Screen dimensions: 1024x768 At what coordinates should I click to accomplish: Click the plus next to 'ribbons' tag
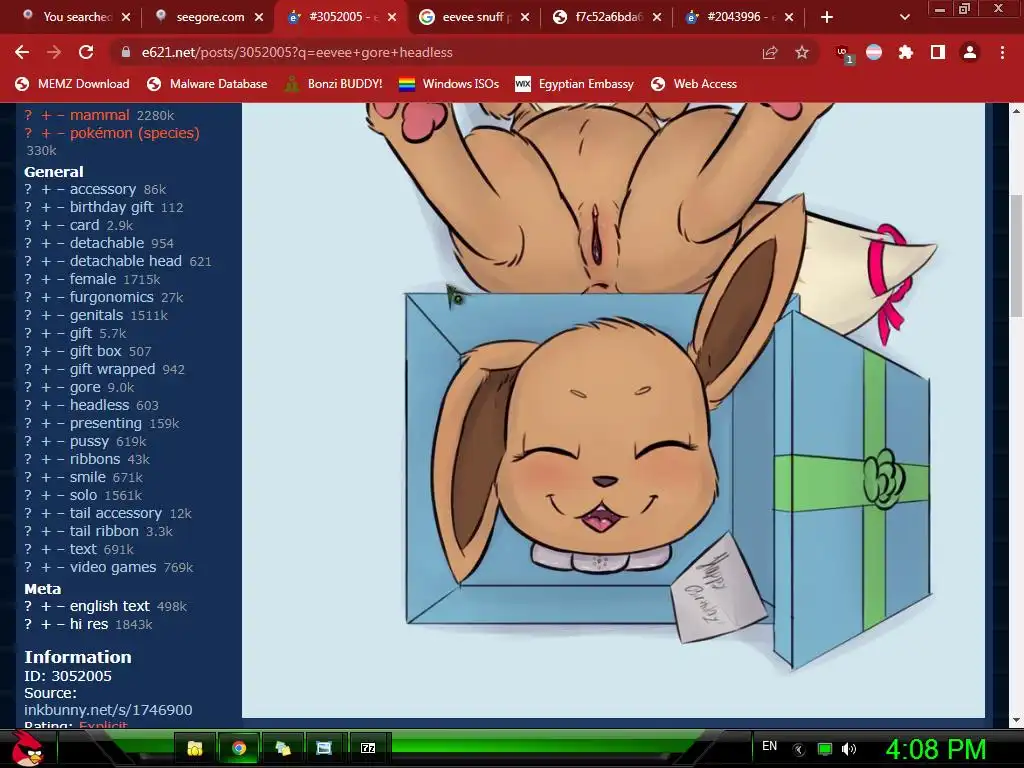point(46,459)
